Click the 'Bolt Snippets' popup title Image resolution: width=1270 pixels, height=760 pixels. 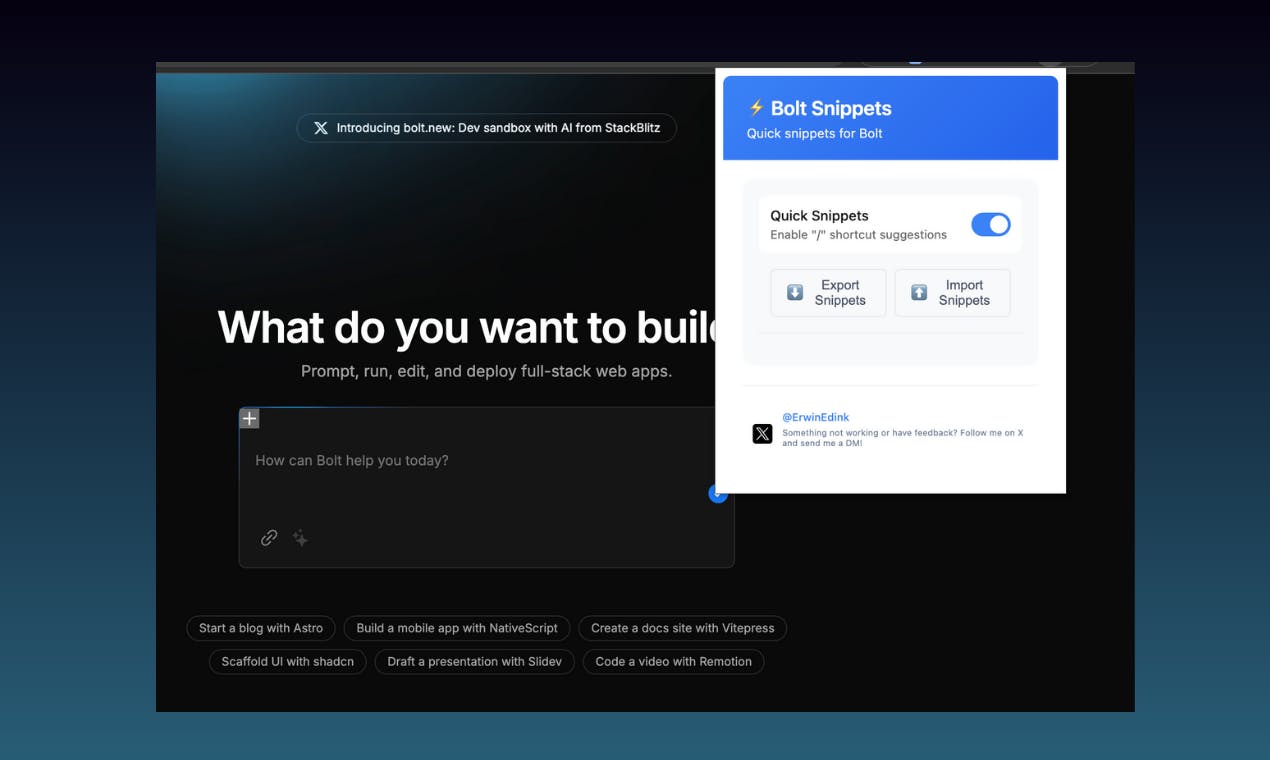(x=831, y=108)
